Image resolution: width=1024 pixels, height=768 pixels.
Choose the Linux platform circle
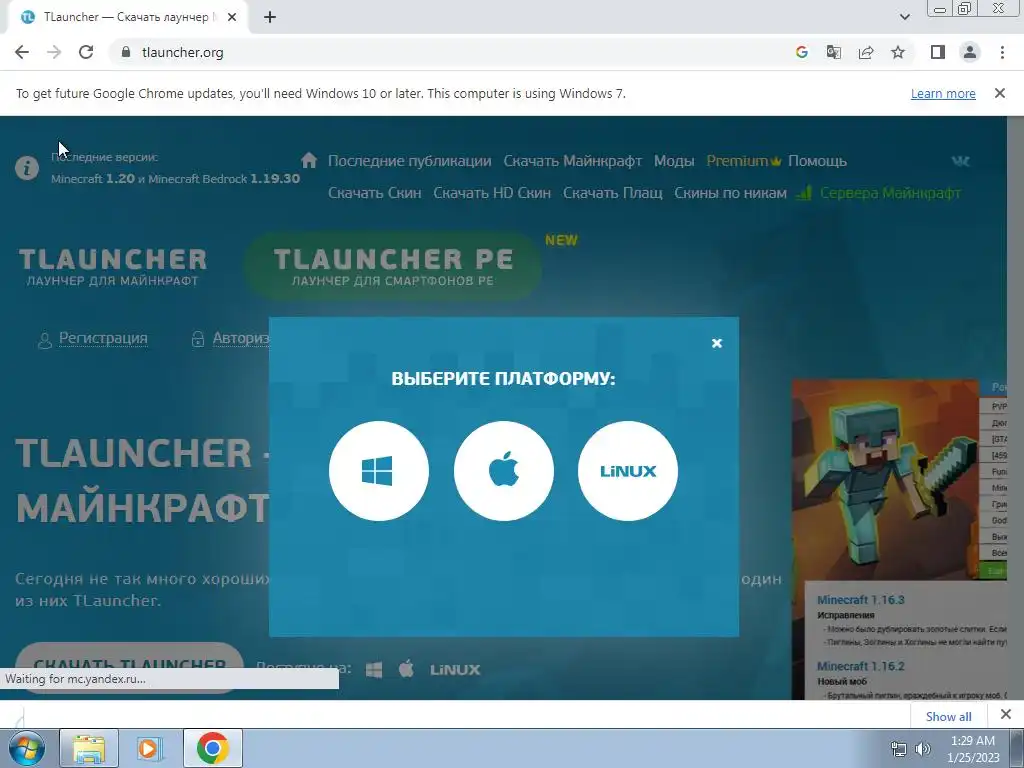pos(628,471)
